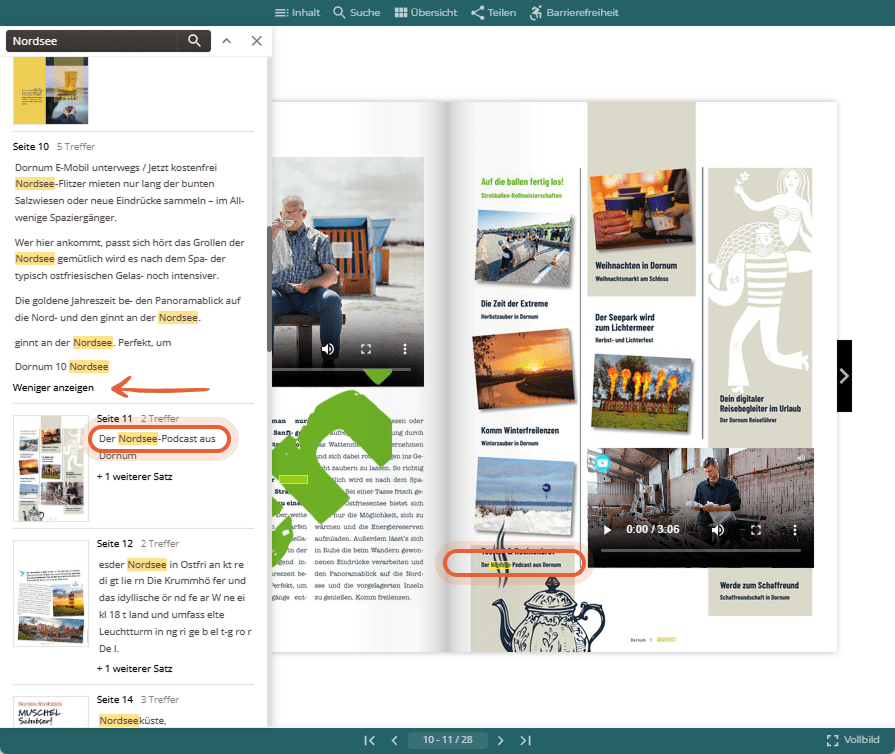
Task: Click the magnifier icon in search field
Action: pos(194,41)
